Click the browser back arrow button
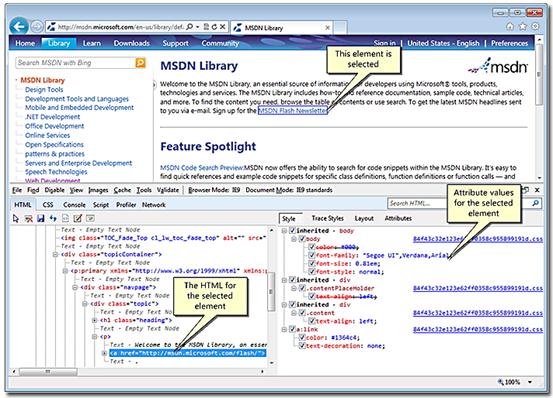Screen dimensions: 553x398 point(19,26)
